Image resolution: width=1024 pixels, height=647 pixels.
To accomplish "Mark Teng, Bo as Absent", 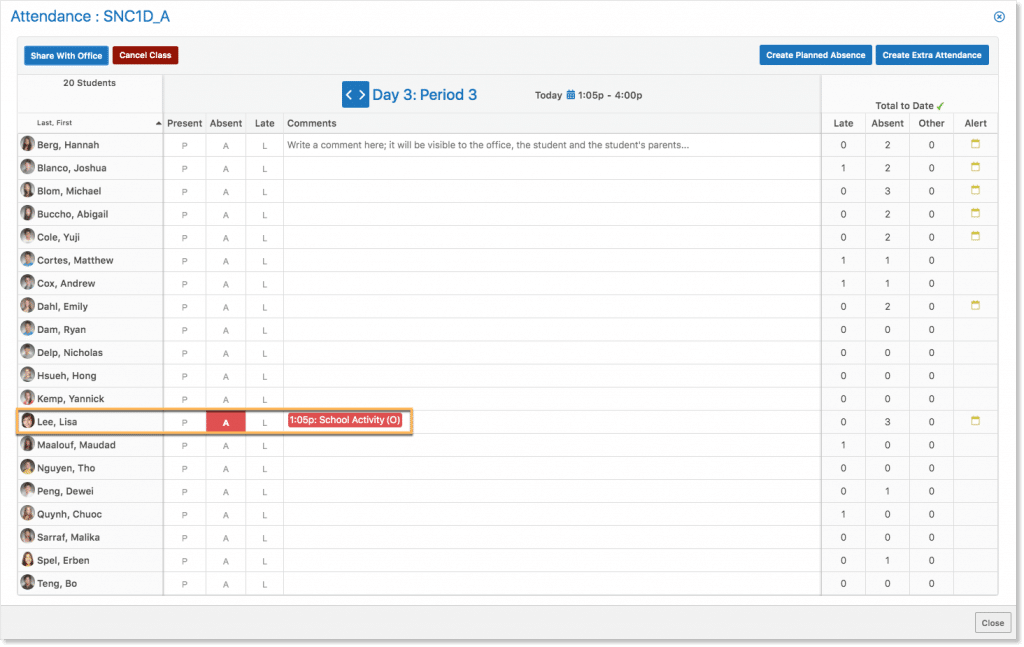I will click(x=226, y=584).
